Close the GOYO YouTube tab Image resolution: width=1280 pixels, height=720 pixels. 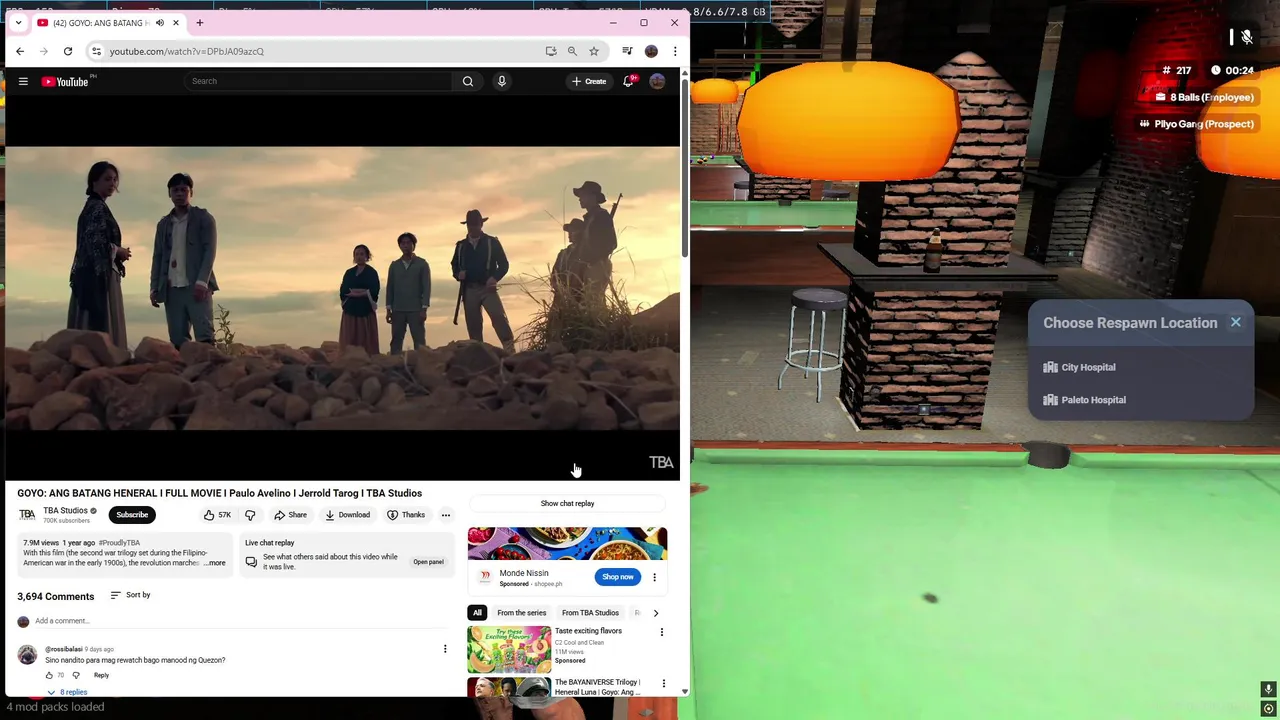click(176, 23)
